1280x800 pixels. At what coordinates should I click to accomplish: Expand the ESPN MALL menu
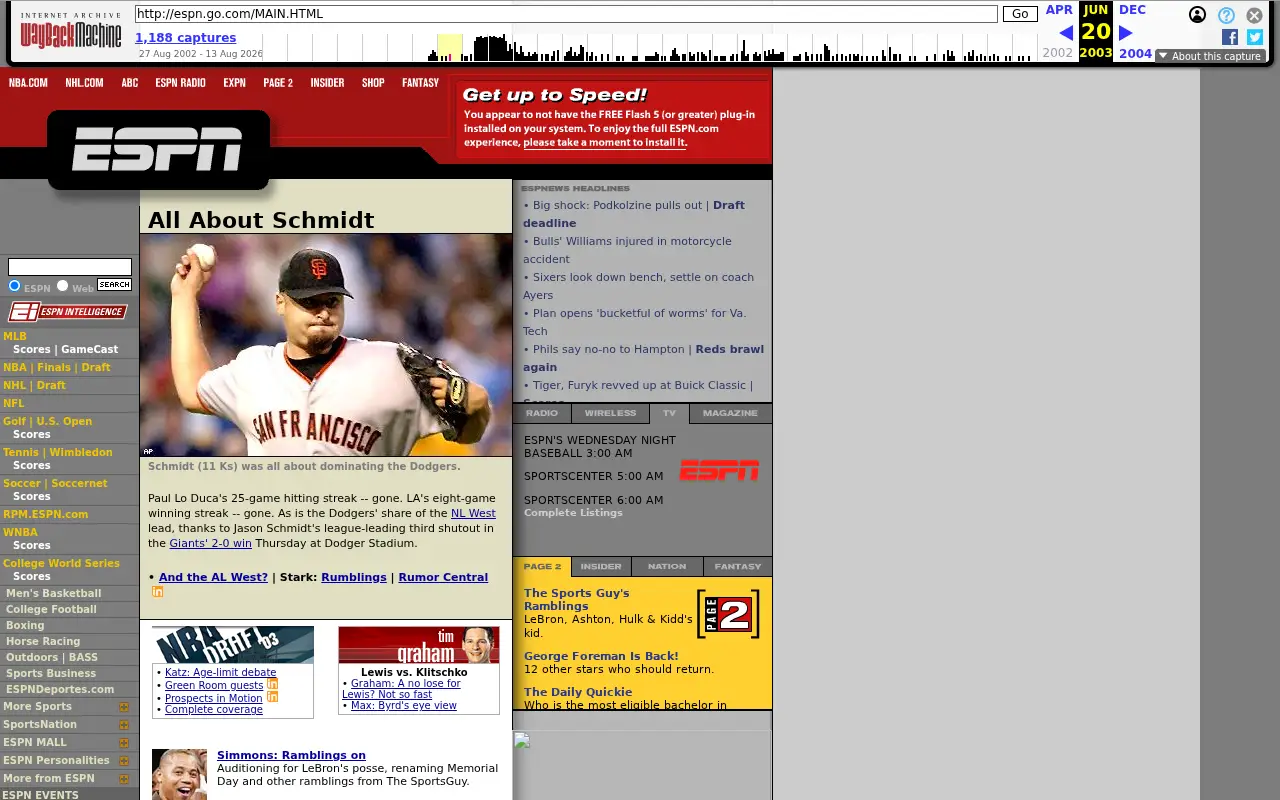(x=124, y=743)
